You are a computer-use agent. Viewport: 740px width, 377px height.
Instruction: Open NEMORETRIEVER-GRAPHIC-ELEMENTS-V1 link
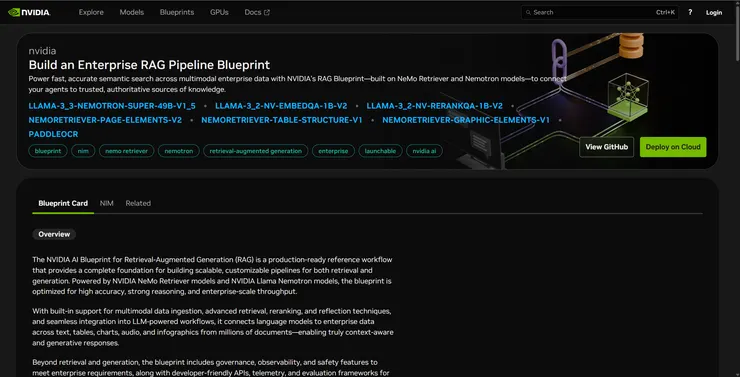click(466, 120)
